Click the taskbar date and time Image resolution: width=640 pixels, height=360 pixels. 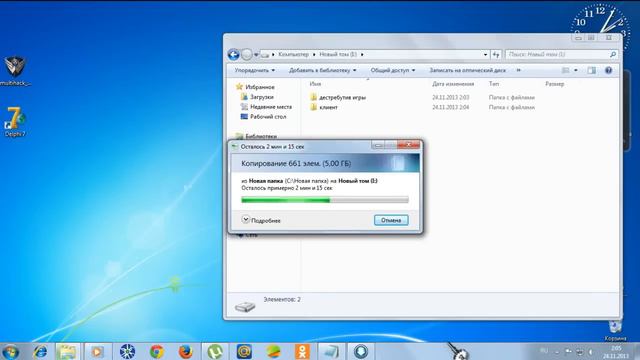click(x=616, y=352)
